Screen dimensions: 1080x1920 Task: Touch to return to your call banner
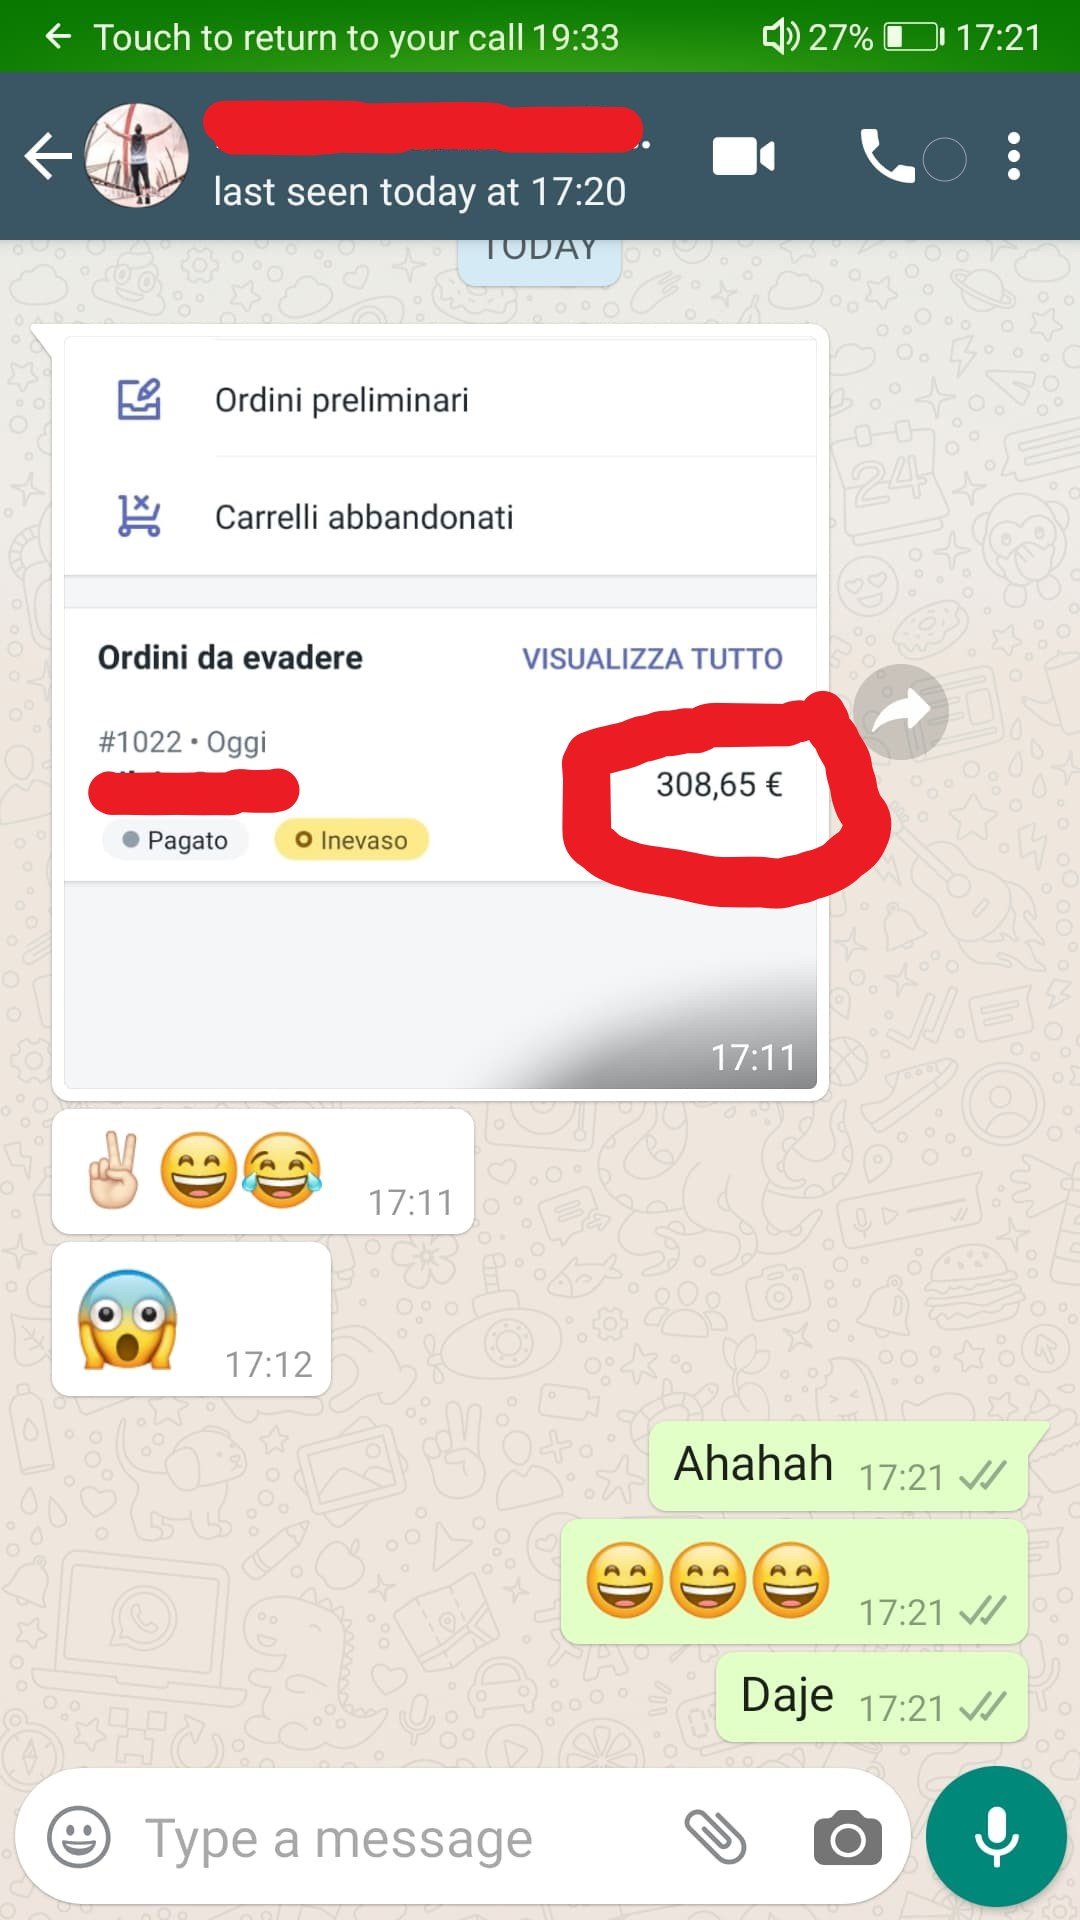(x=332, y=37)
